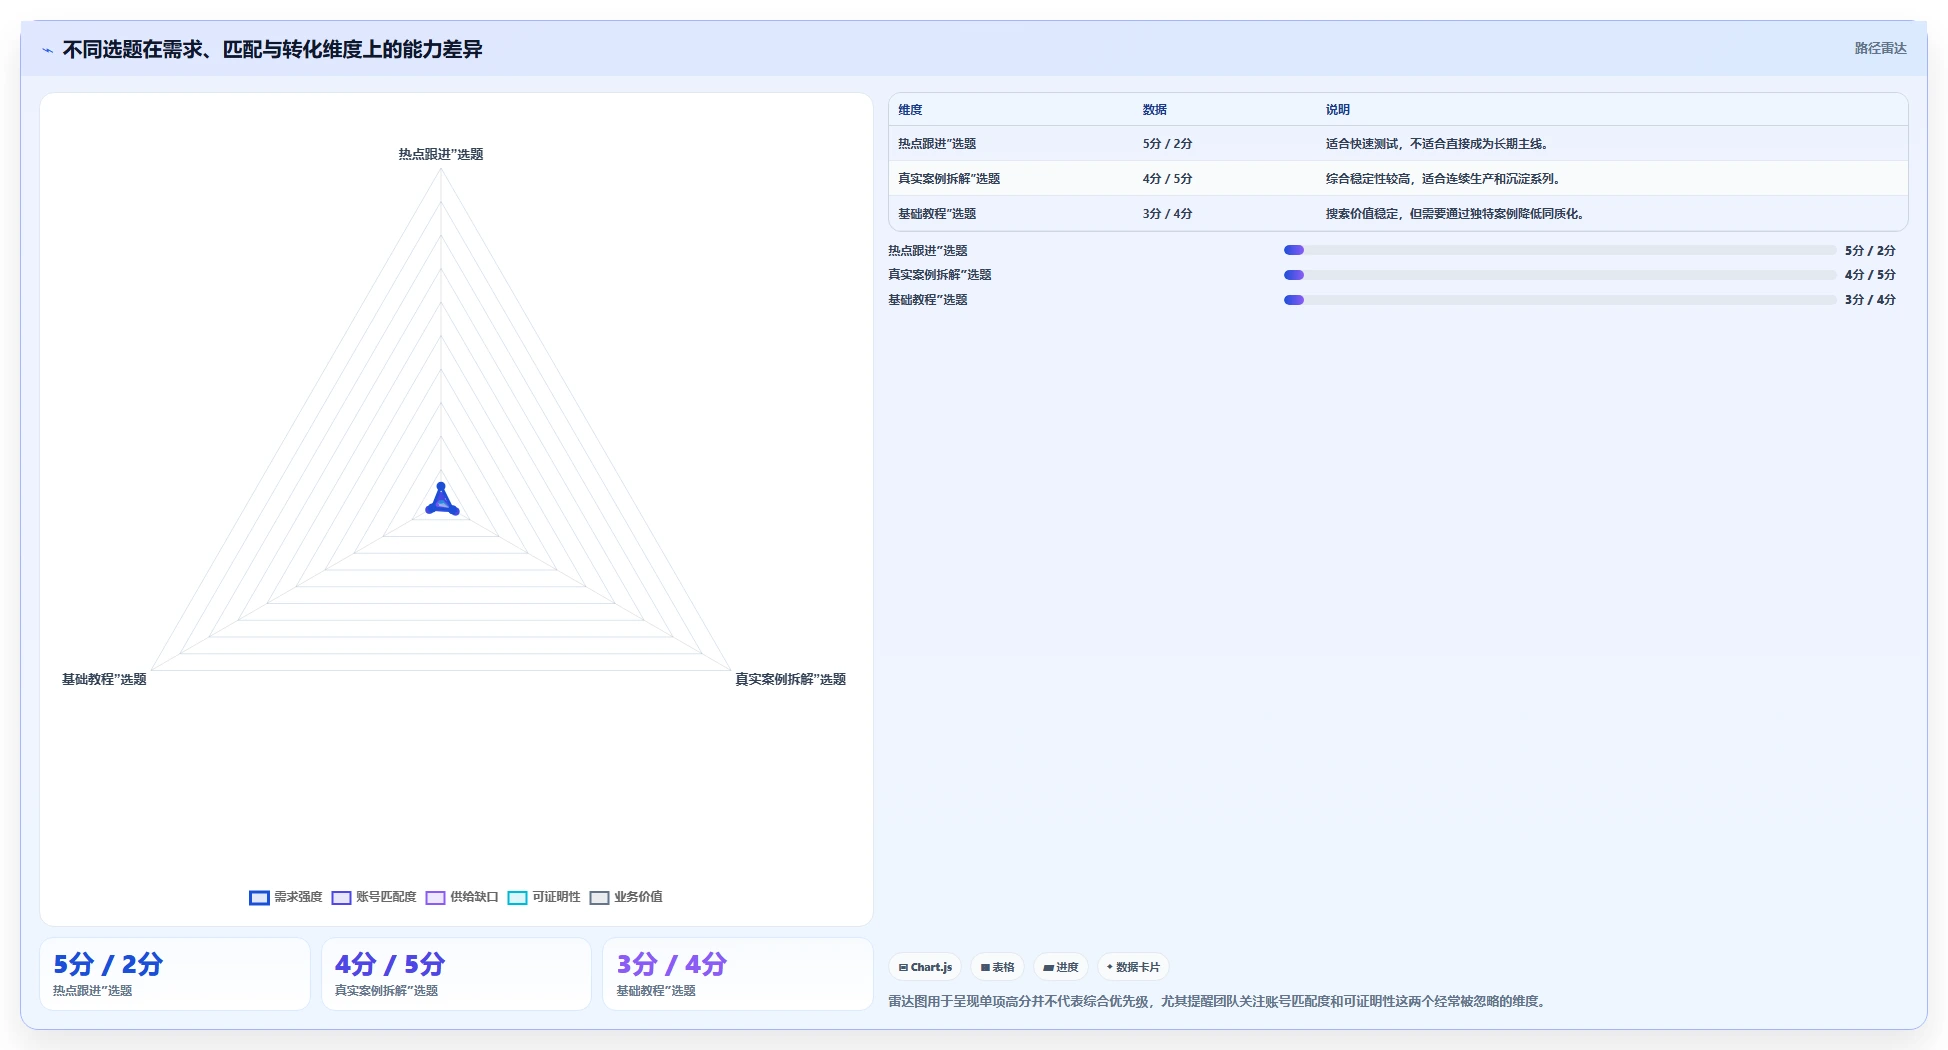Toggle the 业务价值 legend item
This screenshot has height=1050, width=1948.
pyautogui.click(x=626, y=897)
